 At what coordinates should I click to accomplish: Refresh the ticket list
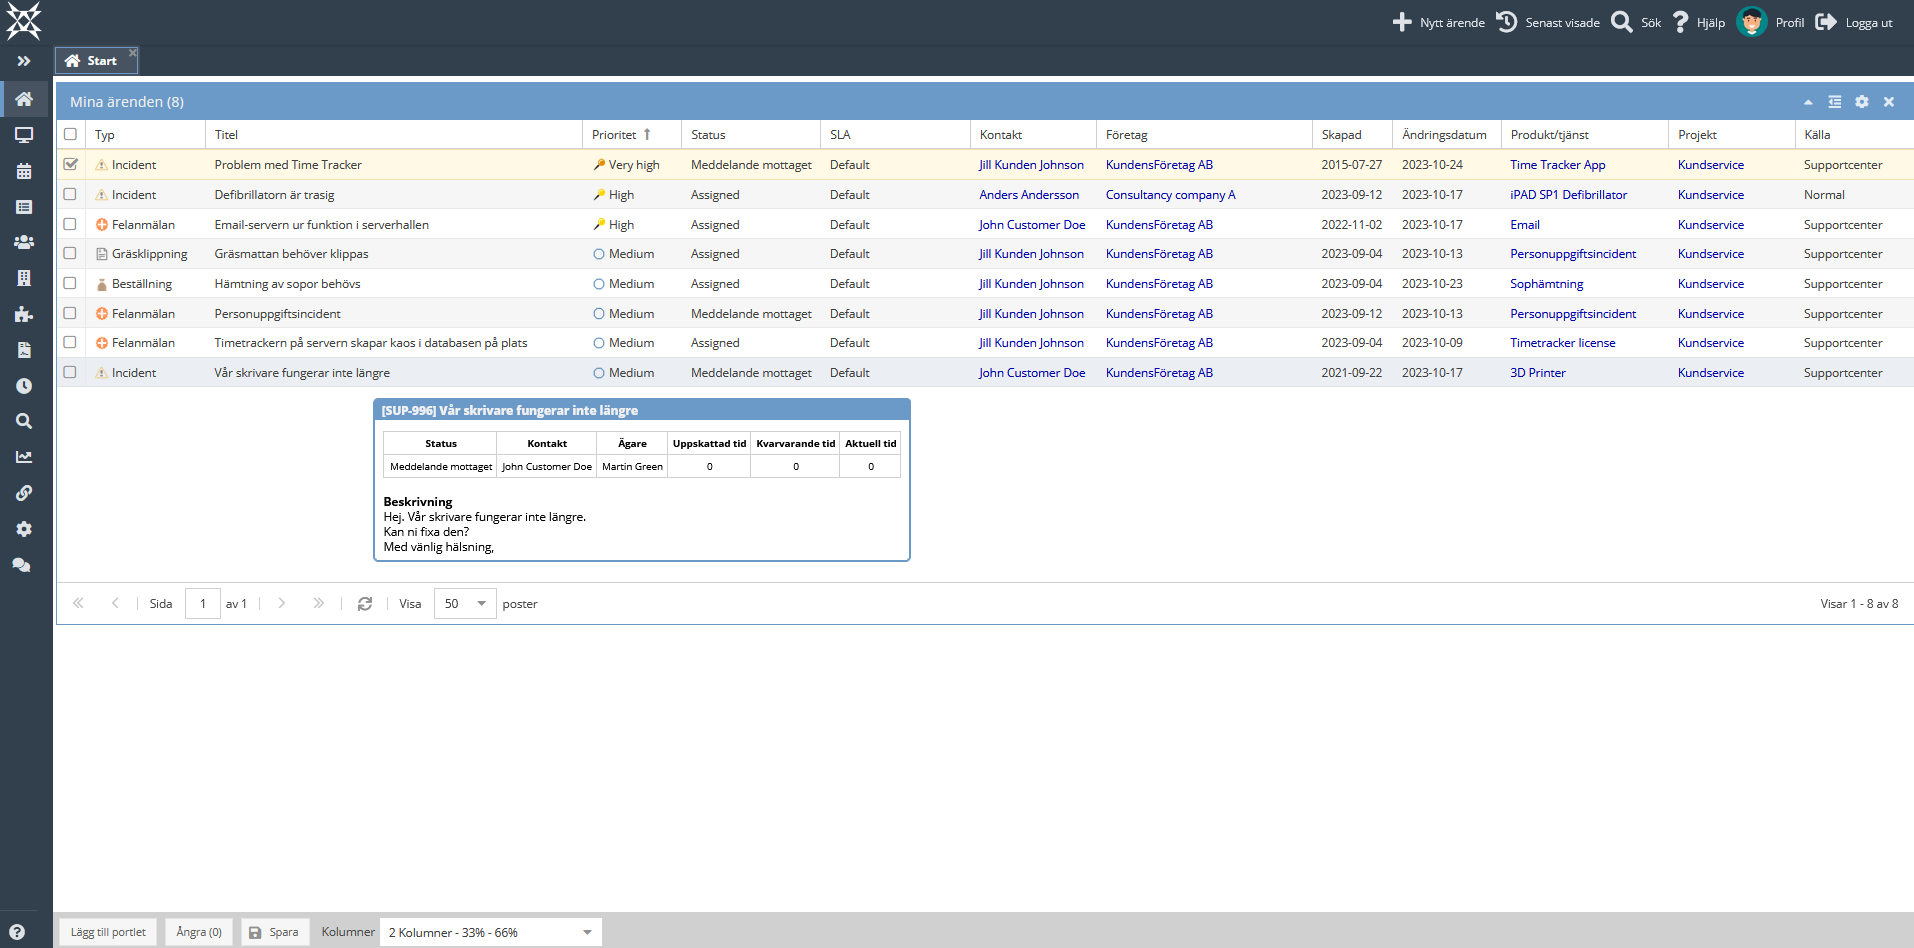[x=365, y=604]
